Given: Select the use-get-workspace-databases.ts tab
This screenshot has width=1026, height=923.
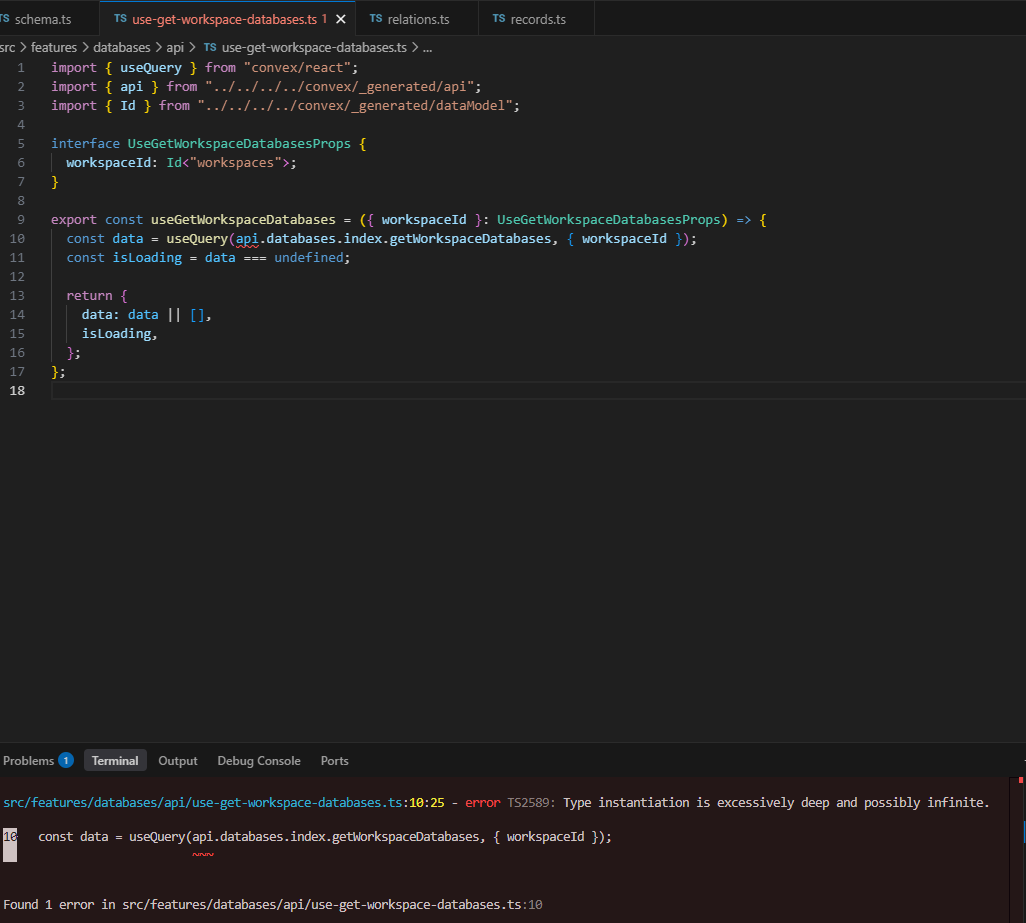Looking at the screenshot, I should point(224,19).
